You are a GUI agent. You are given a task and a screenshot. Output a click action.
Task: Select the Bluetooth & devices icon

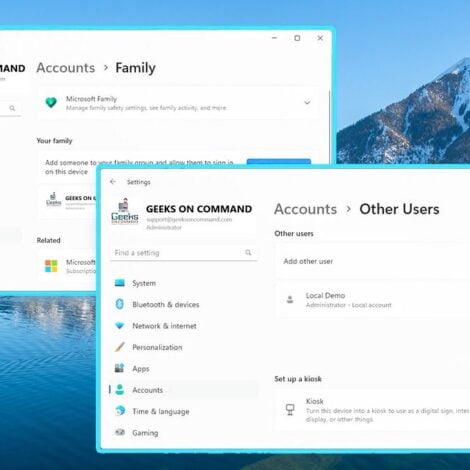click(x=120, y=304)
